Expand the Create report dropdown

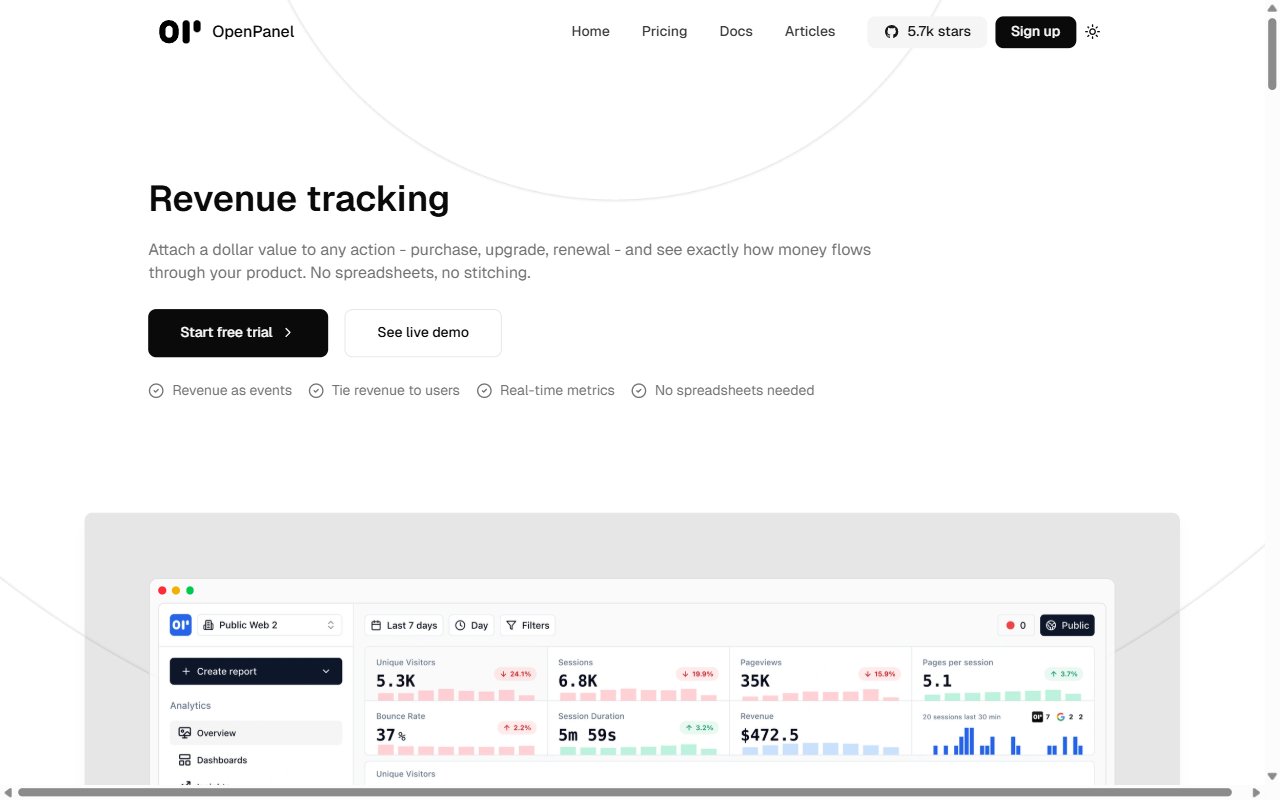click(x=256, y=671)
